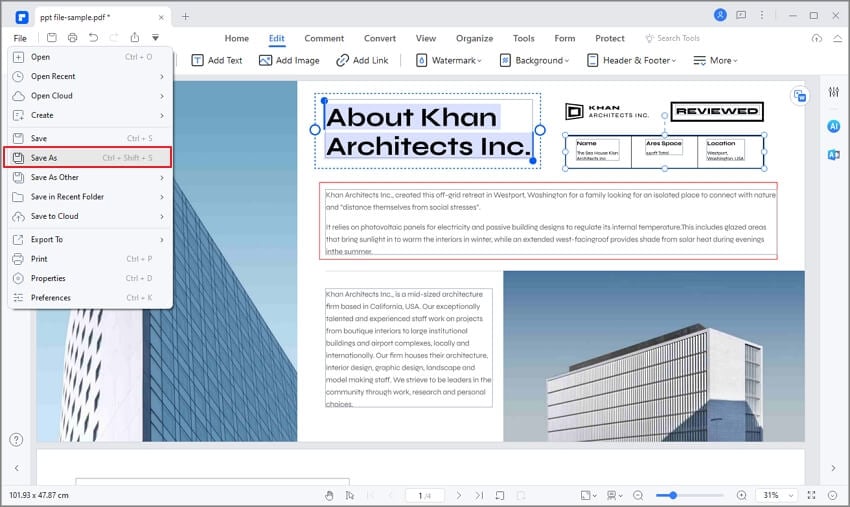Select Open Cloud menu entry

point(90,96)
